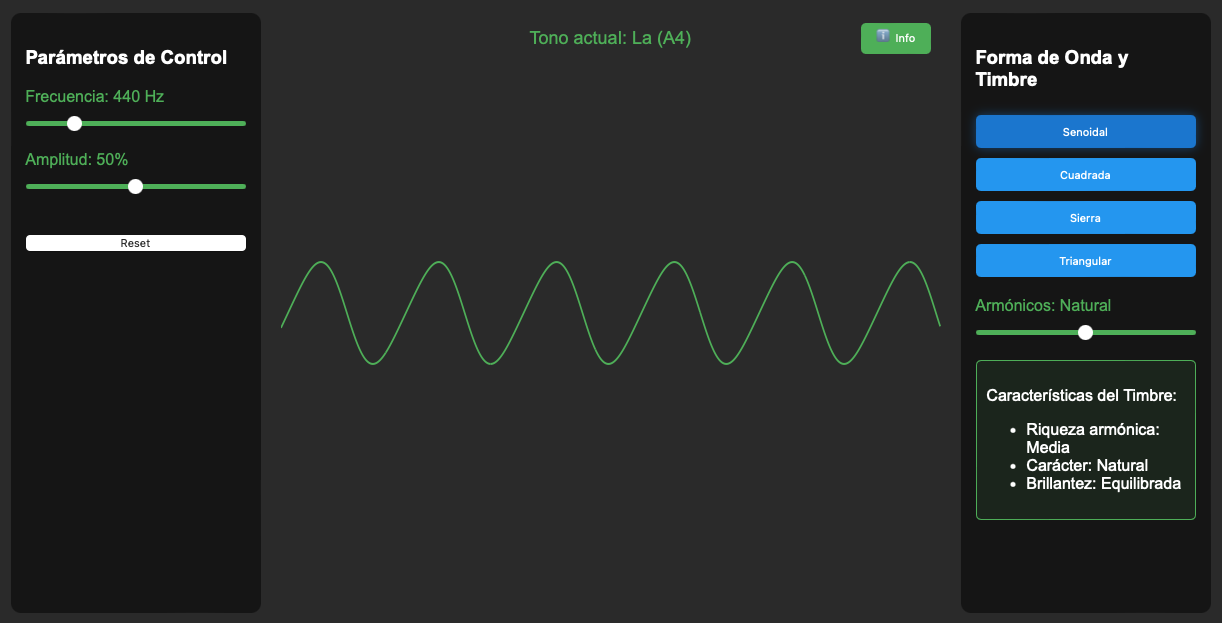Select the Triangular waveform button
The image size is (1222, 623).
click(x=1085, y=261)
